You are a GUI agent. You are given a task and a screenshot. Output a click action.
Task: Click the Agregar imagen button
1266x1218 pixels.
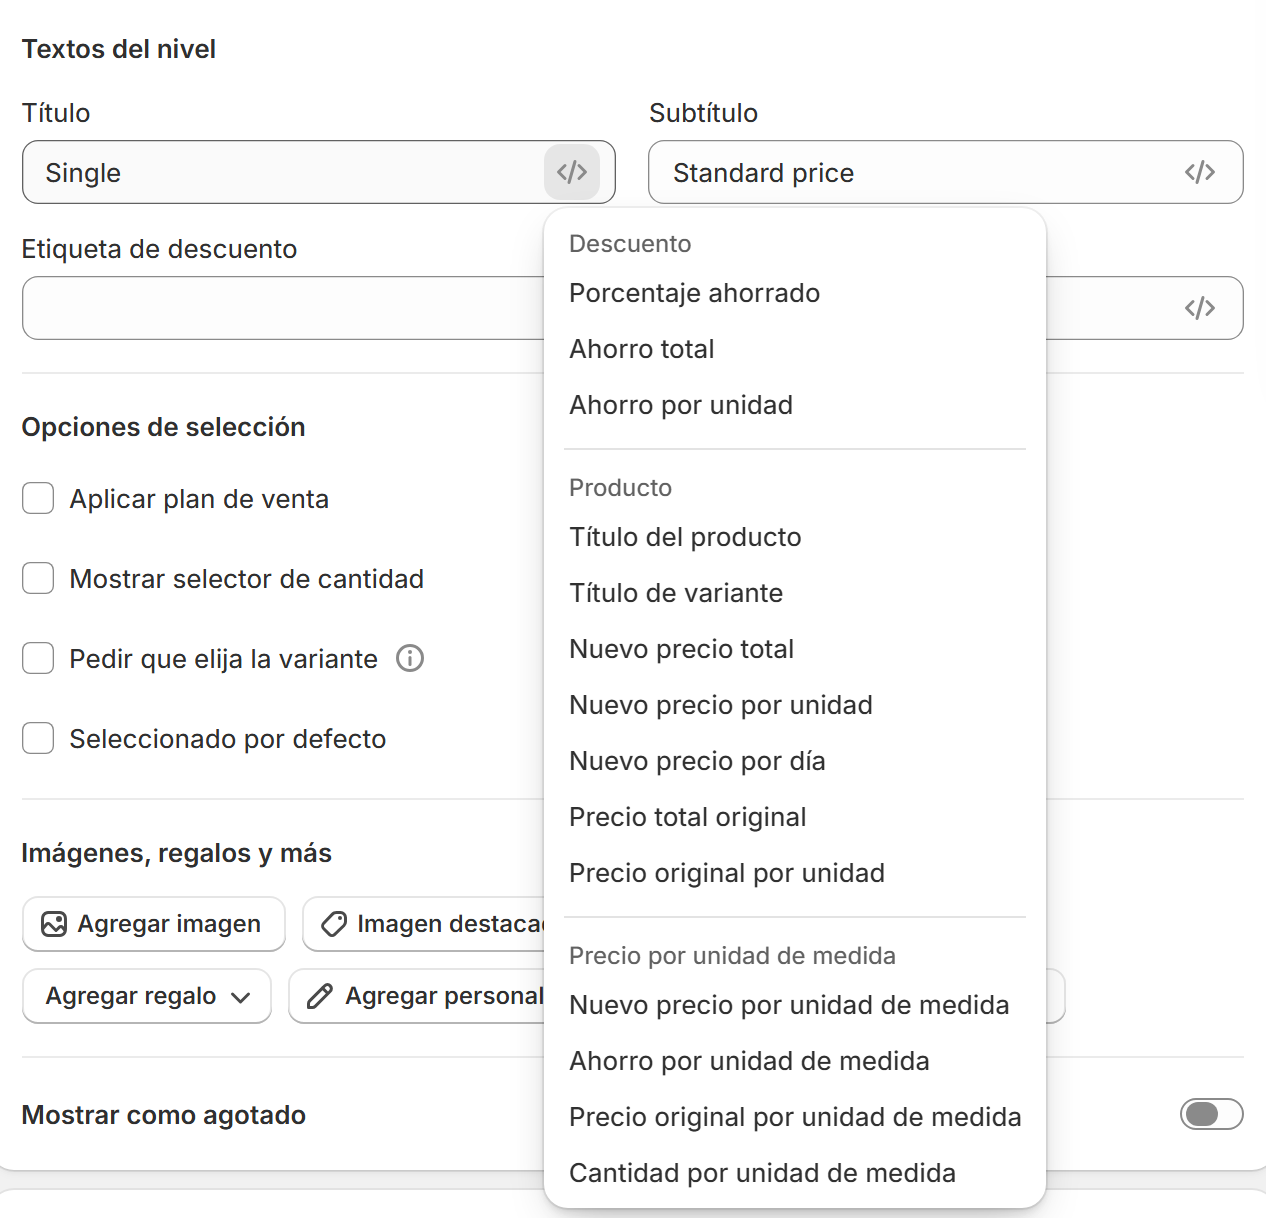pos(154,924)
